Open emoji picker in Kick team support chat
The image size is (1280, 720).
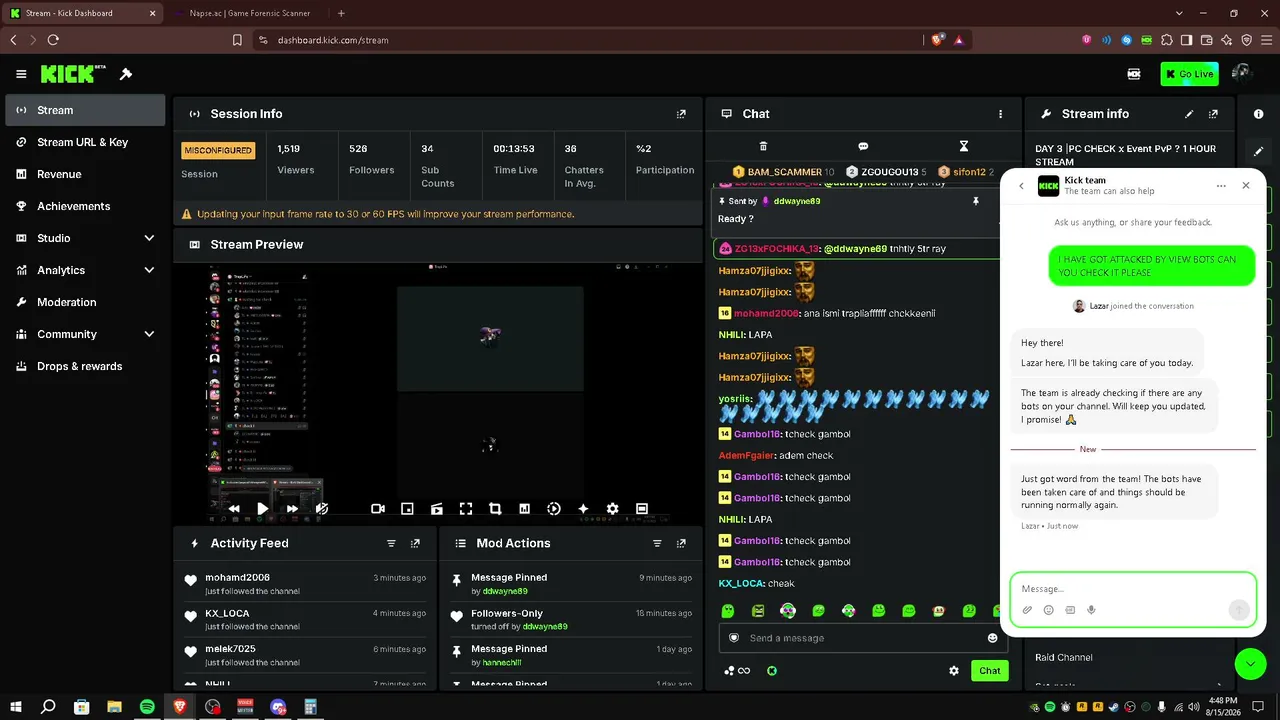coord(1048,610)
